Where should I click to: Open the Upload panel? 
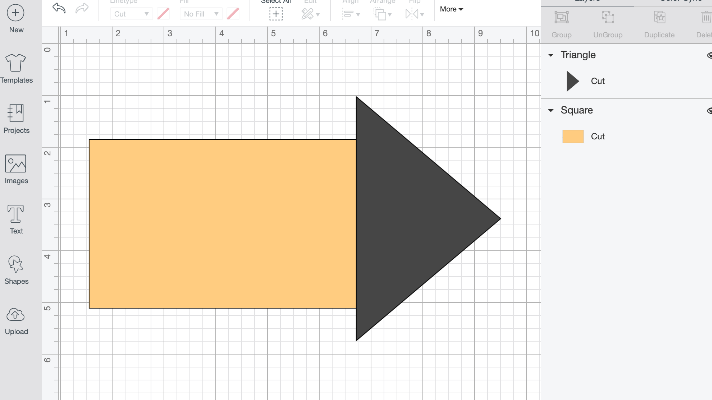(16, 320)
